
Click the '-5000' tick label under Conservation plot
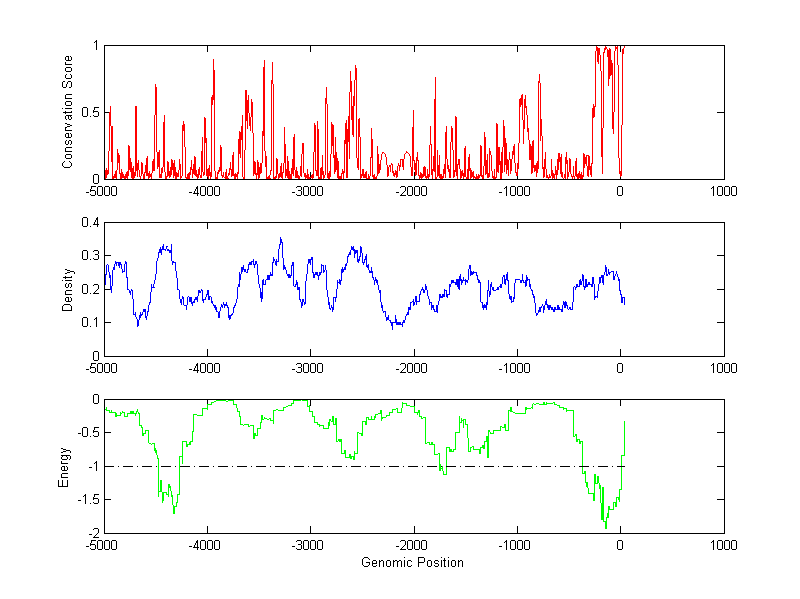(x=104, y=192)
